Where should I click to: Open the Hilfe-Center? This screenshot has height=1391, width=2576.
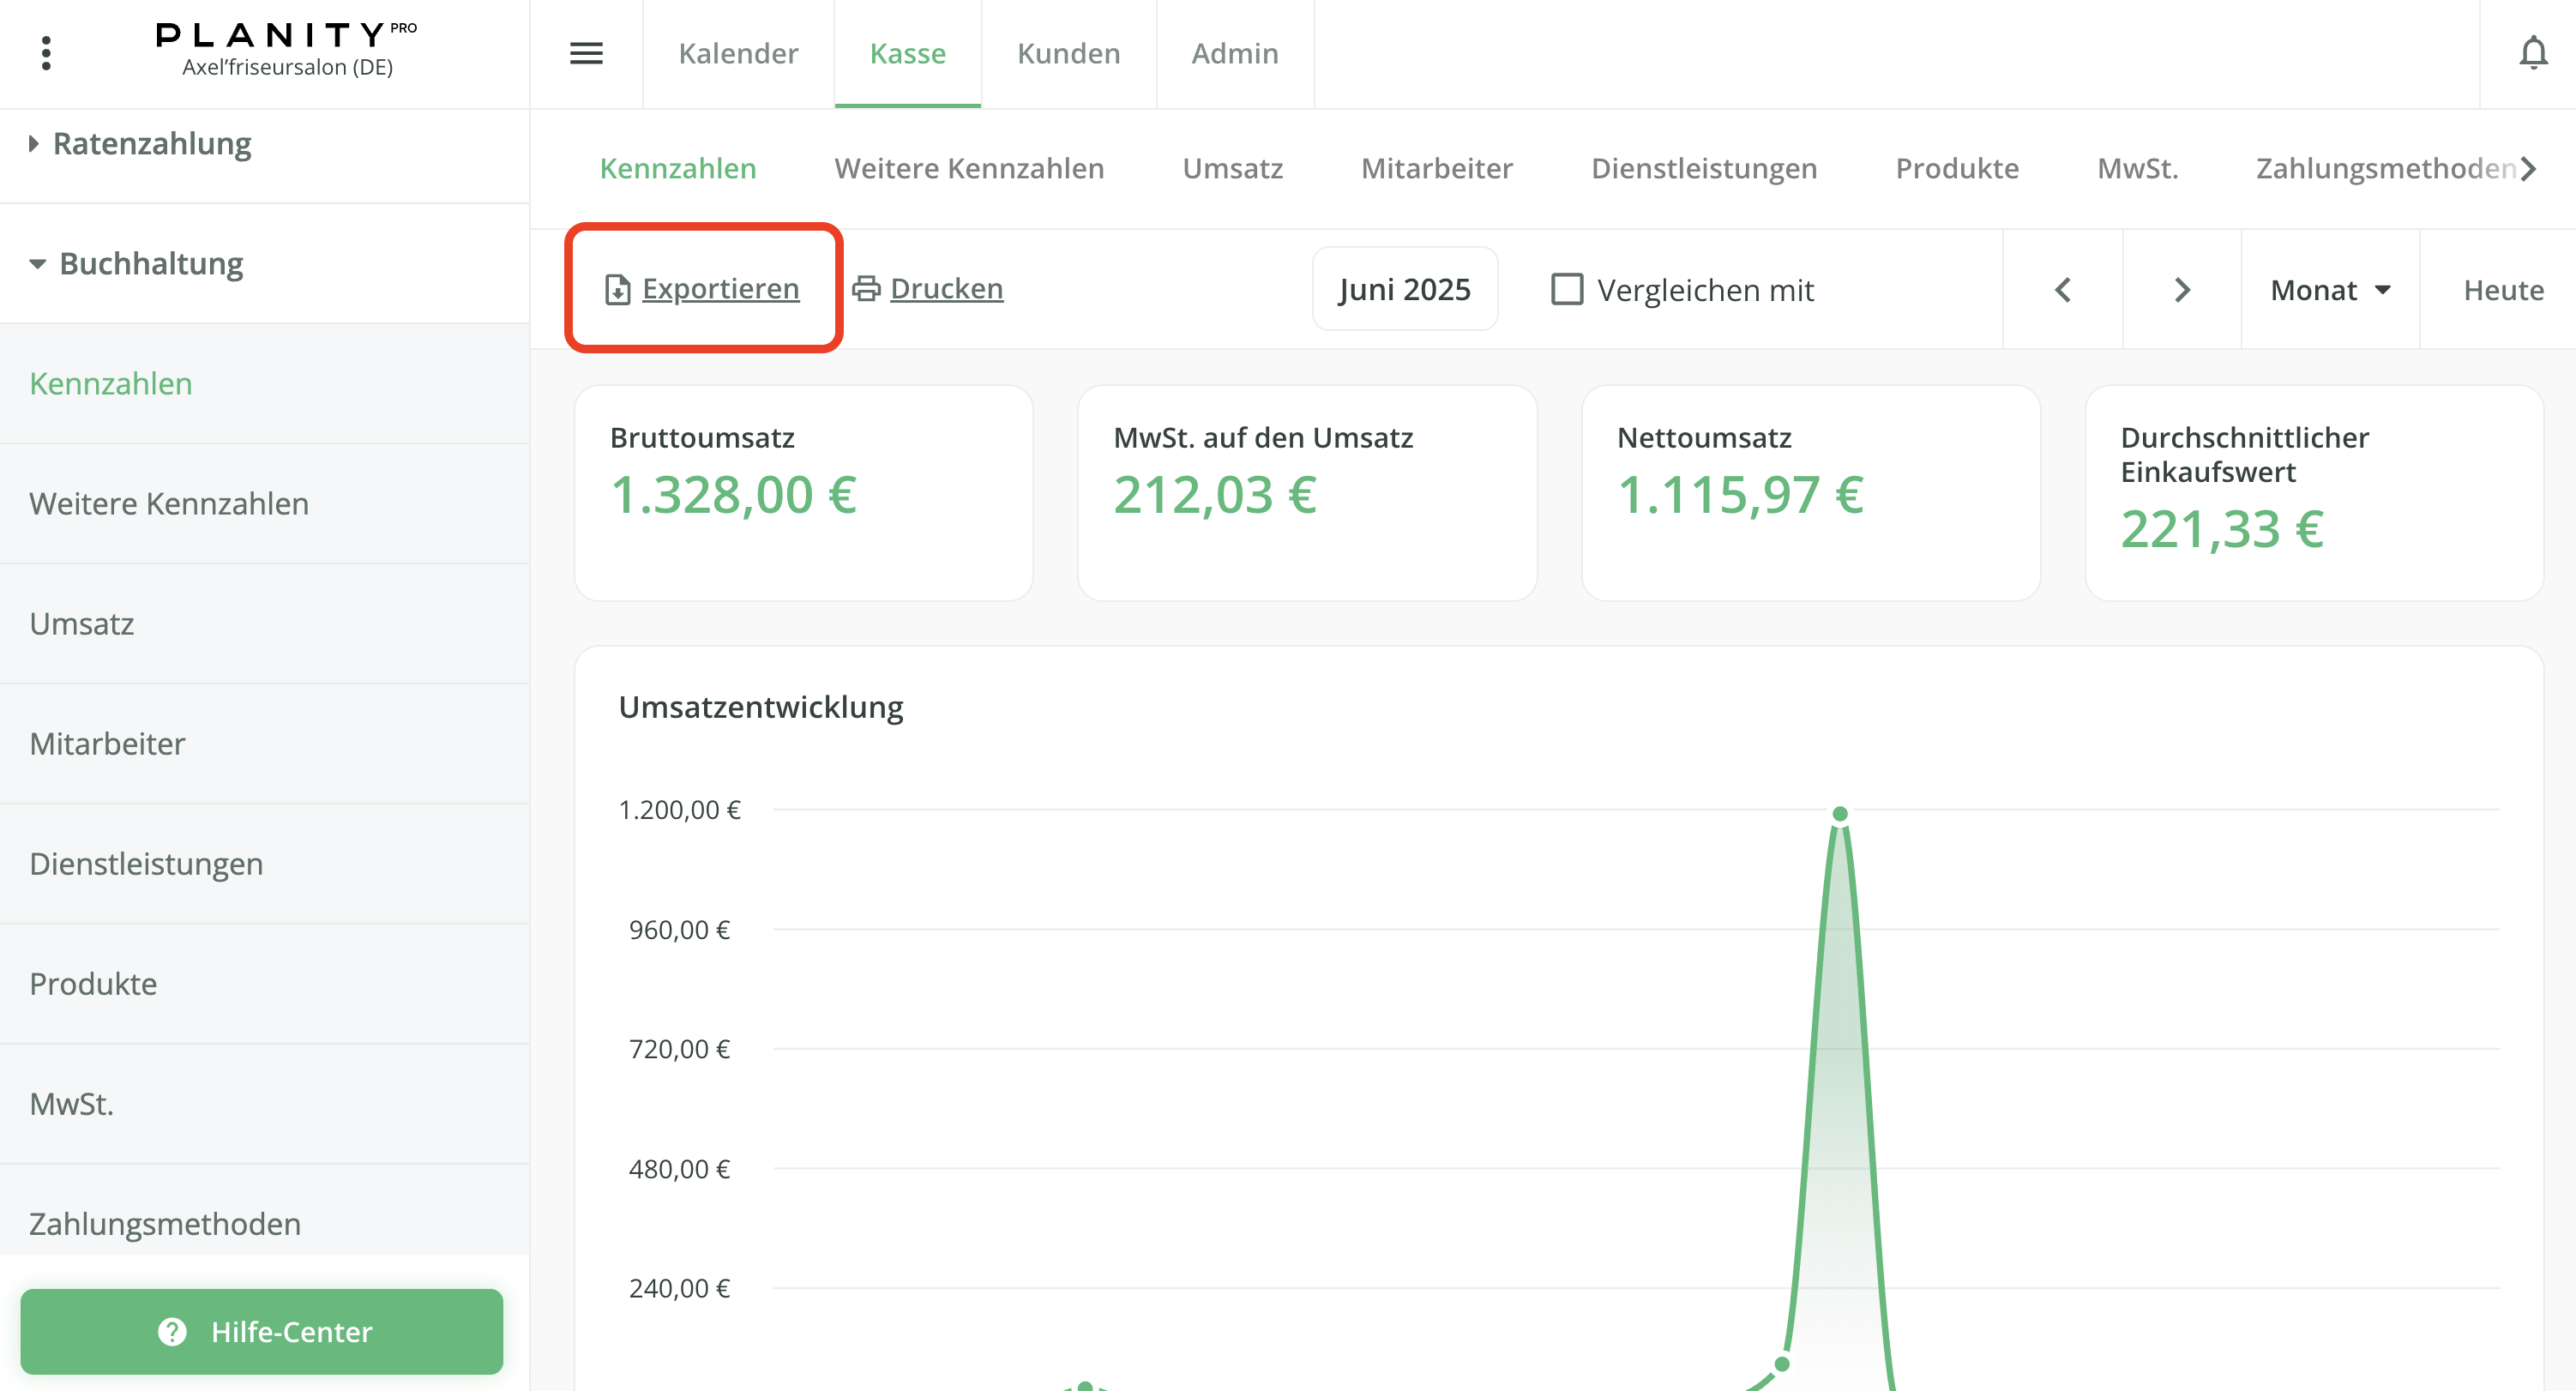(263, 1332)
